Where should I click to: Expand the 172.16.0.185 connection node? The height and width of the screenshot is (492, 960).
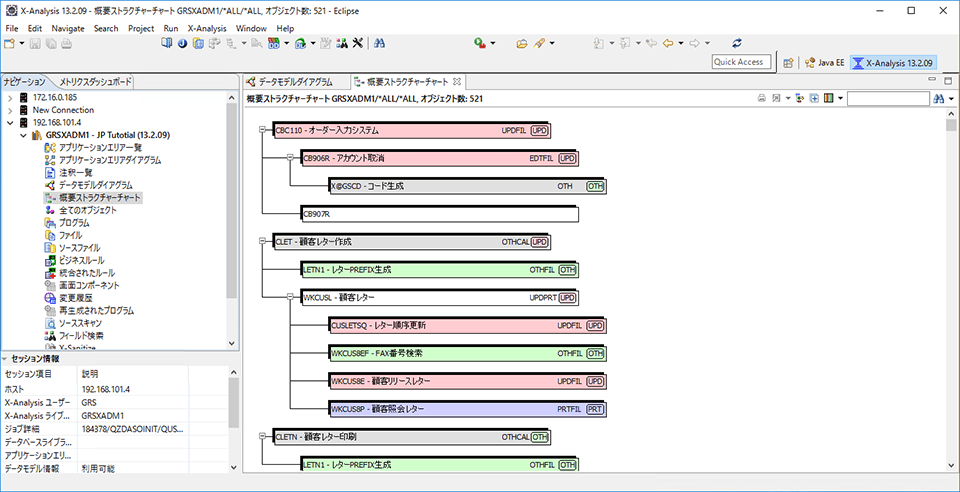coord(10,97)
